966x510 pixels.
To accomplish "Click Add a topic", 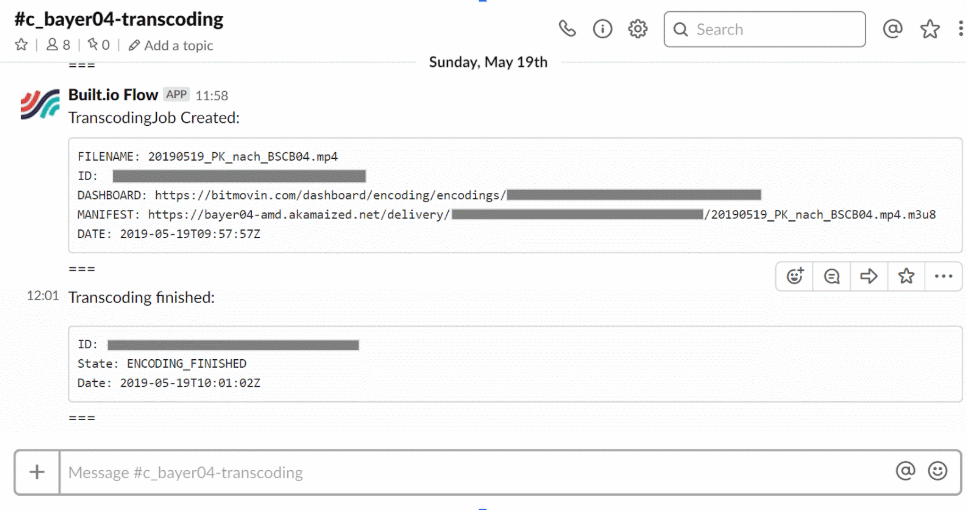I will 171,46.
